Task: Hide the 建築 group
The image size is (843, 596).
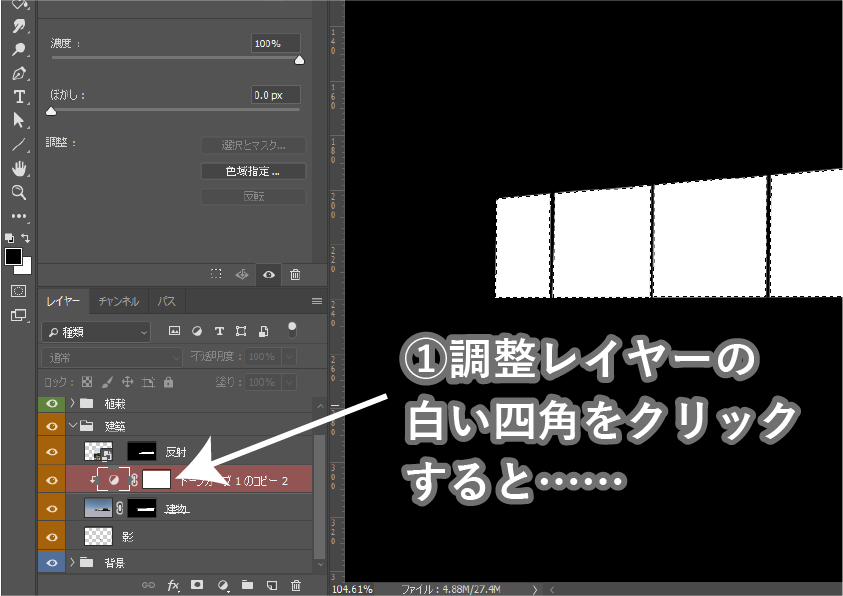Action: click(52, 426)
